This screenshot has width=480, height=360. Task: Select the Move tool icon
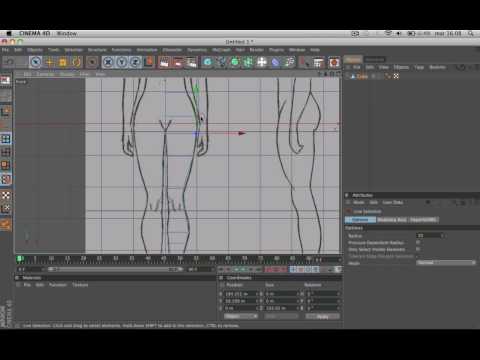[x=49, y=62]
